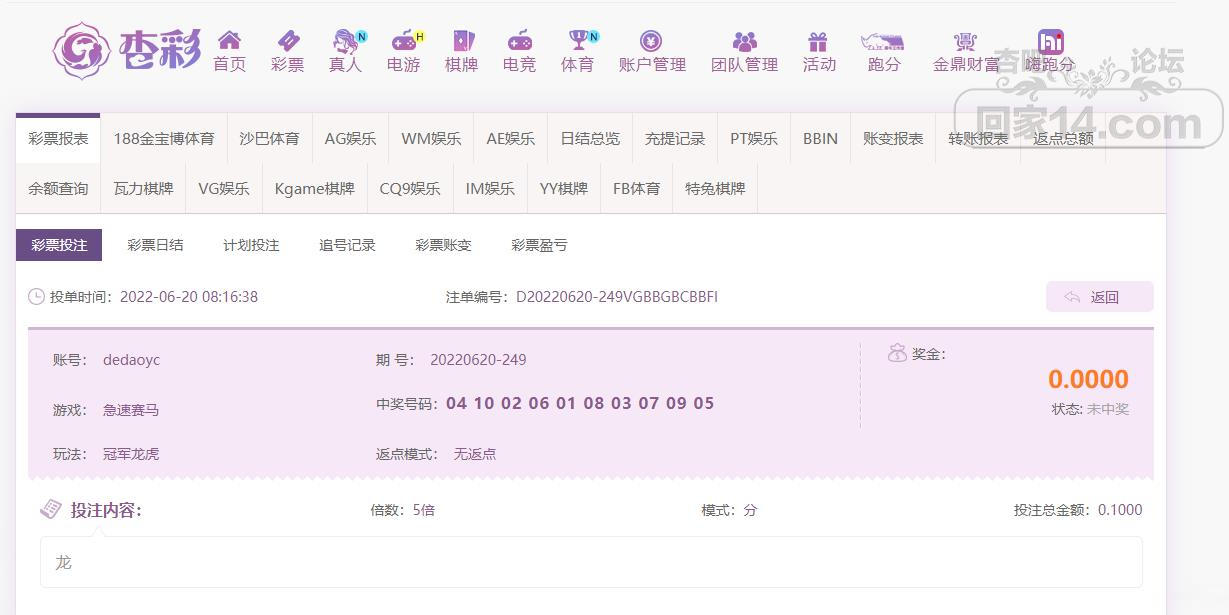Click the ticket icon beside 投注内容
The height and width of the screenshot is (615, 1229).
click(x=51, y=510)
